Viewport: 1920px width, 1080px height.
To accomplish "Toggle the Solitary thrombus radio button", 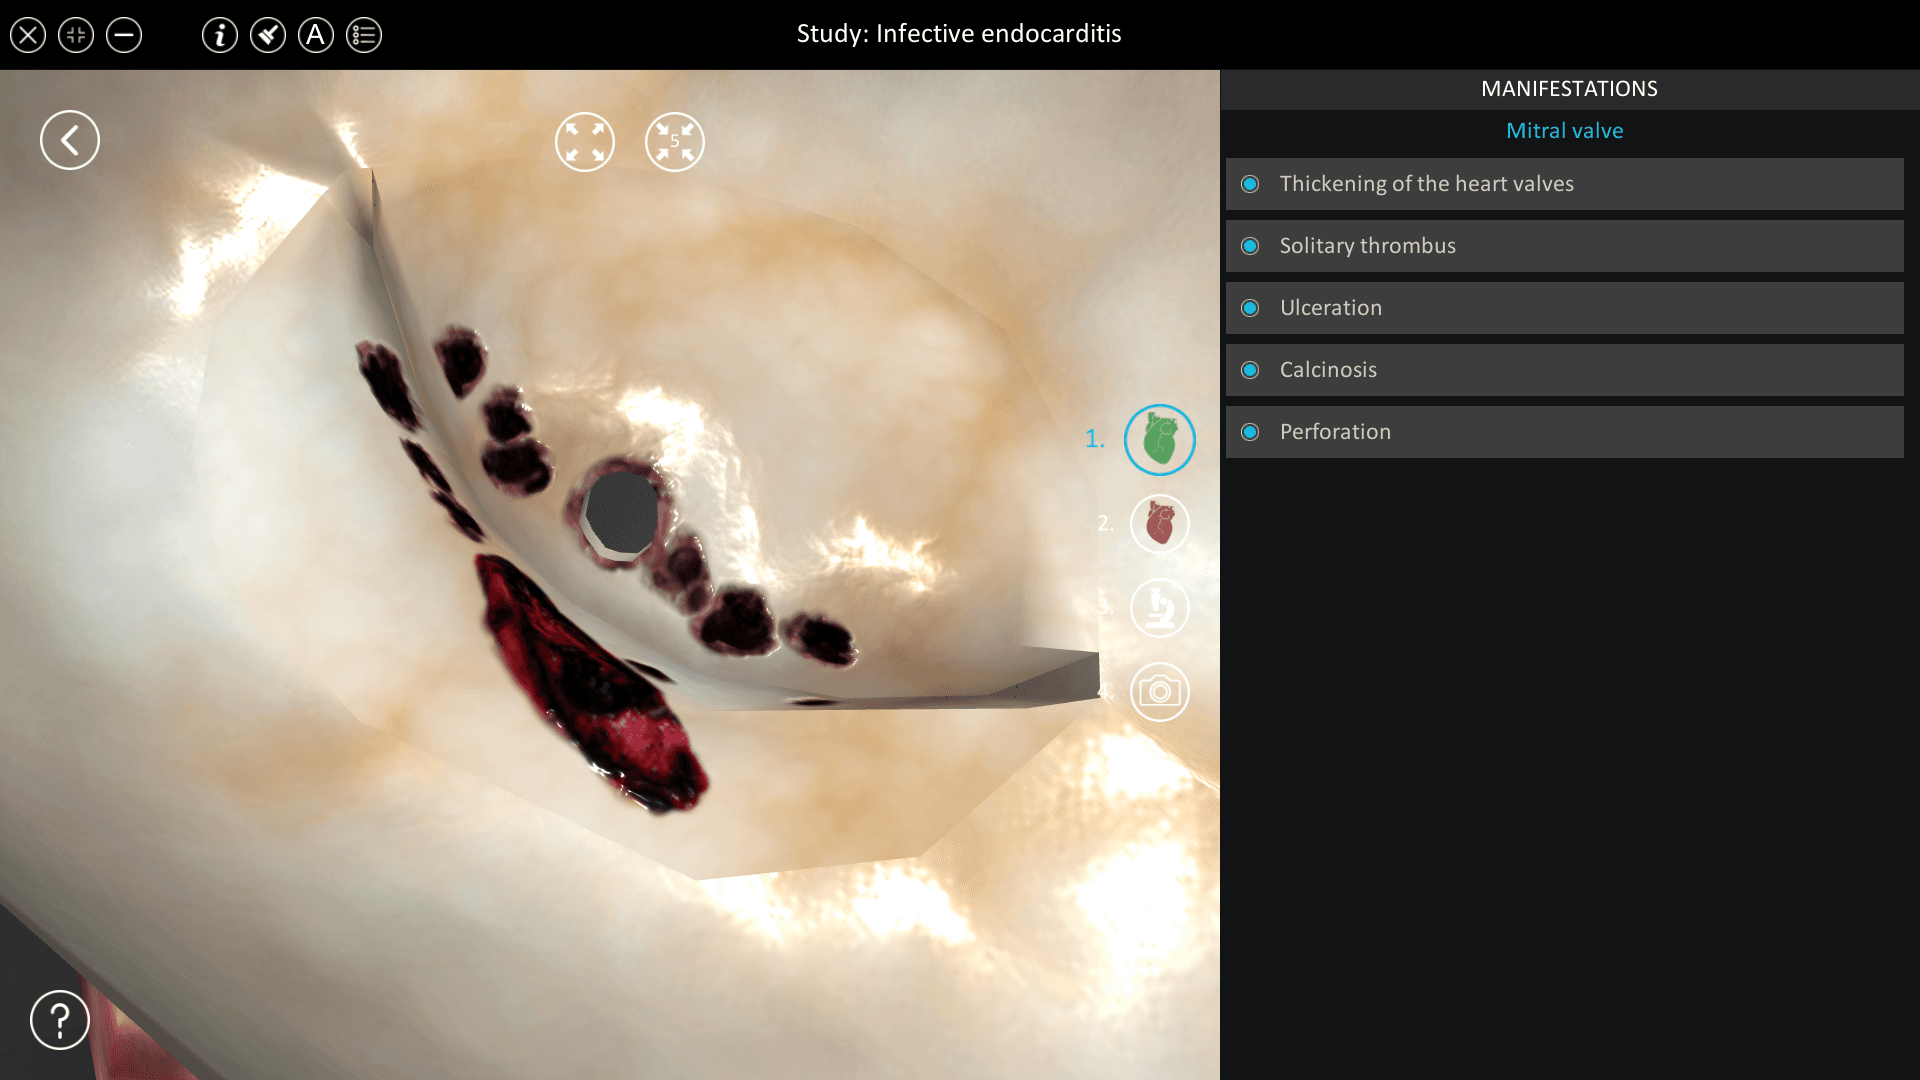I will point(1250,246).
